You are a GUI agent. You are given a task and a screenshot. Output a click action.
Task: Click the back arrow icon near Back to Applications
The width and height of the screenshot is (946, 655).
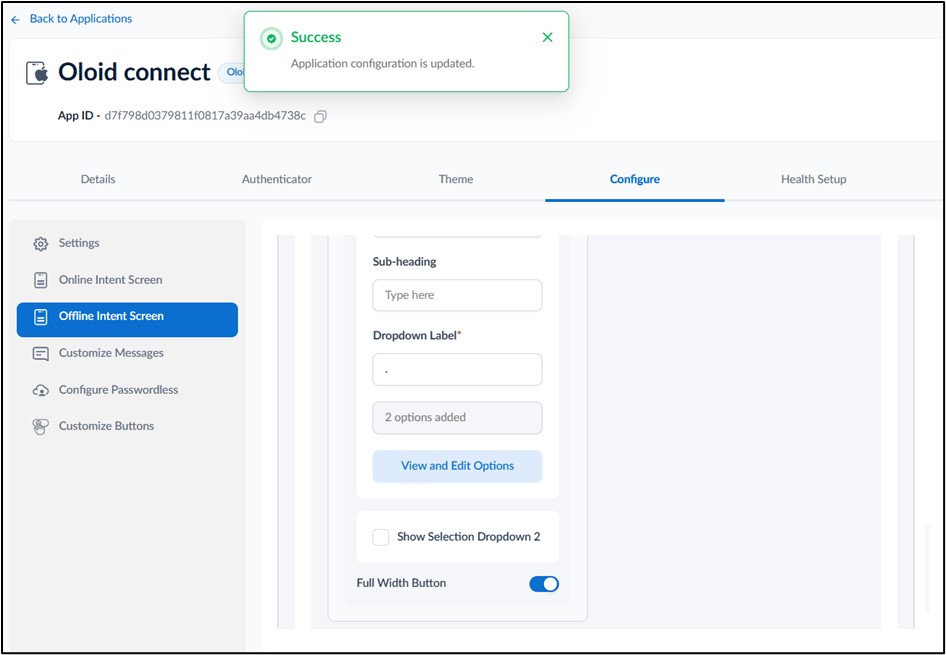click(16, 20)
